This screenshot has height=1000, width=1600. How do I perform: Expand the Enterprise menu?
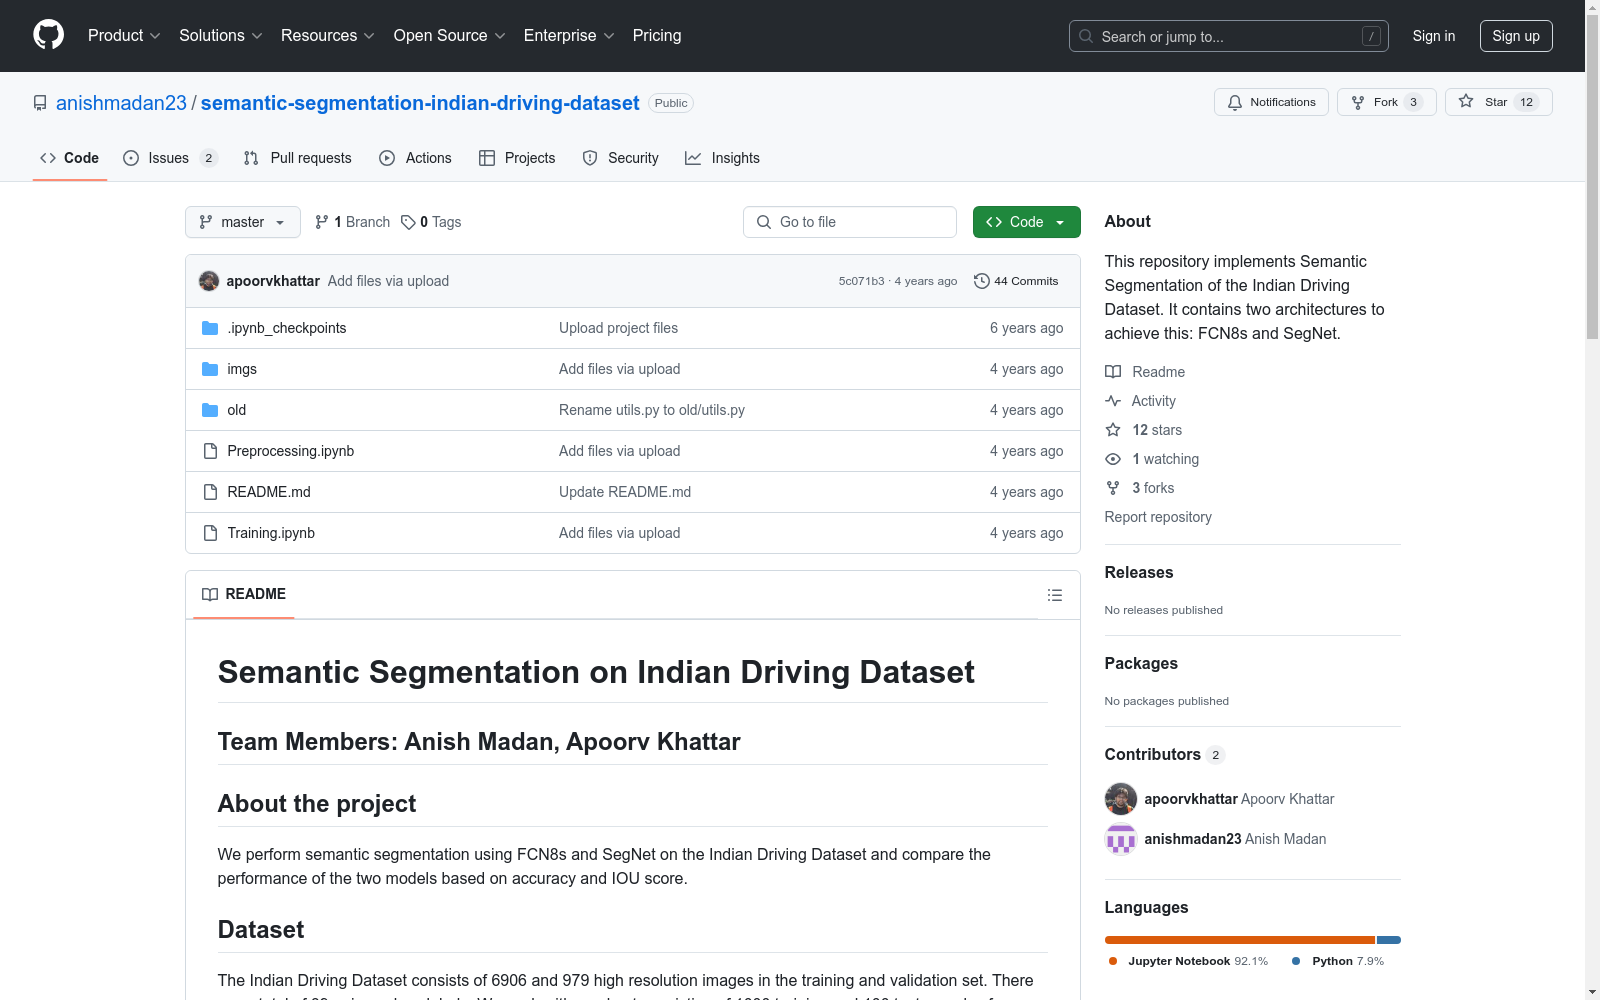(x=569, y=36)
